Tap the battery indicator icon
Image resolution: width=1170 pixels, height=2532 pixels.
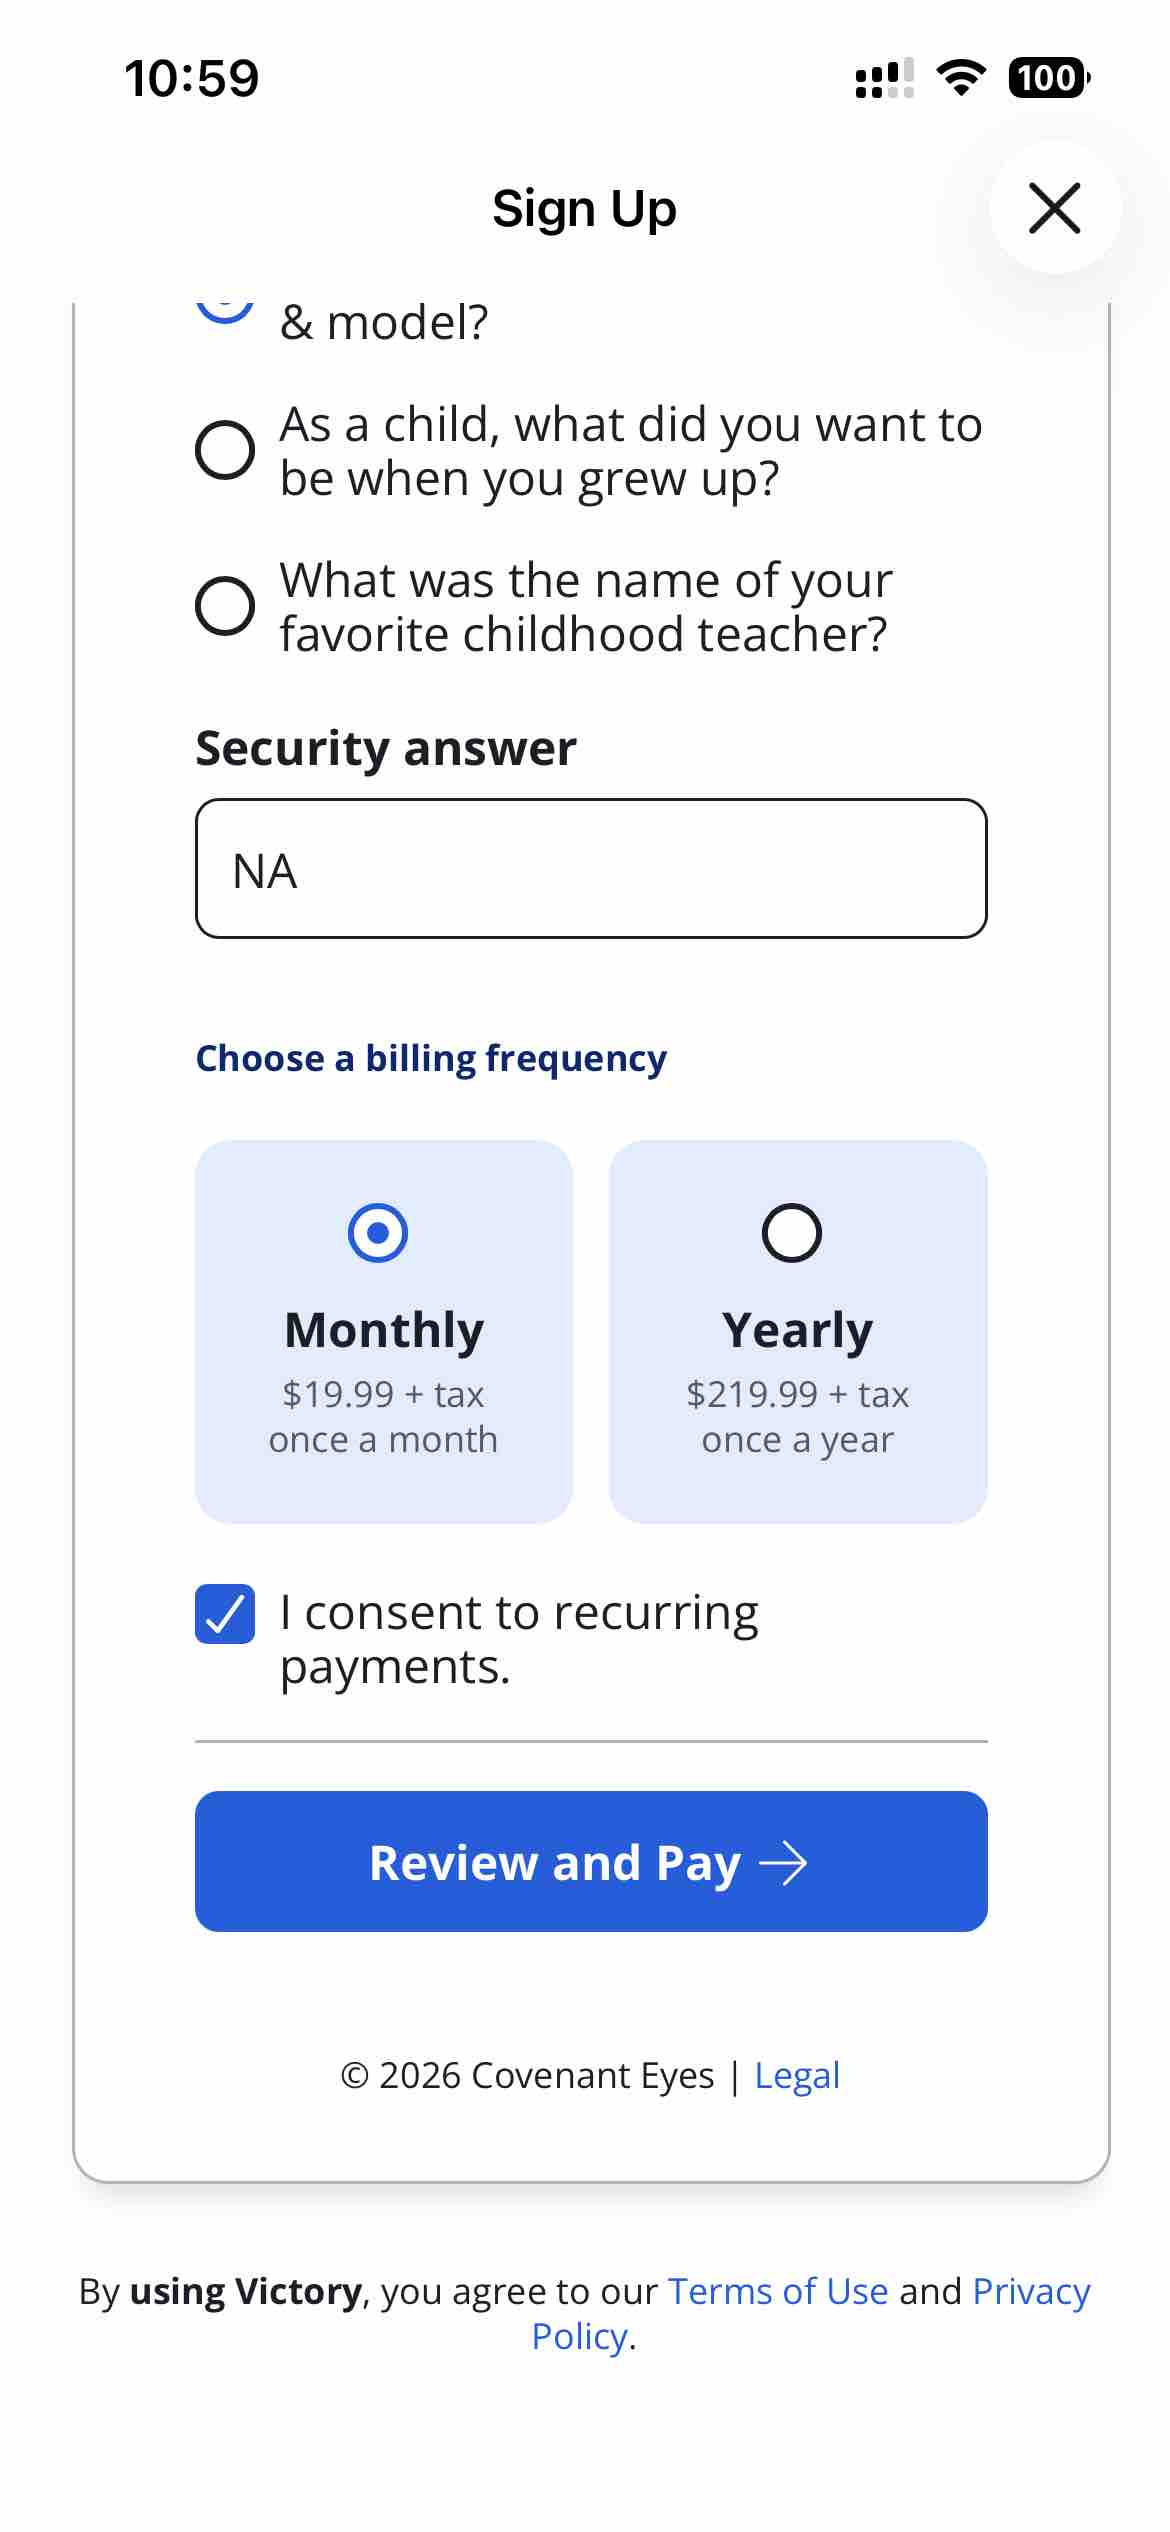(1047, 78)
